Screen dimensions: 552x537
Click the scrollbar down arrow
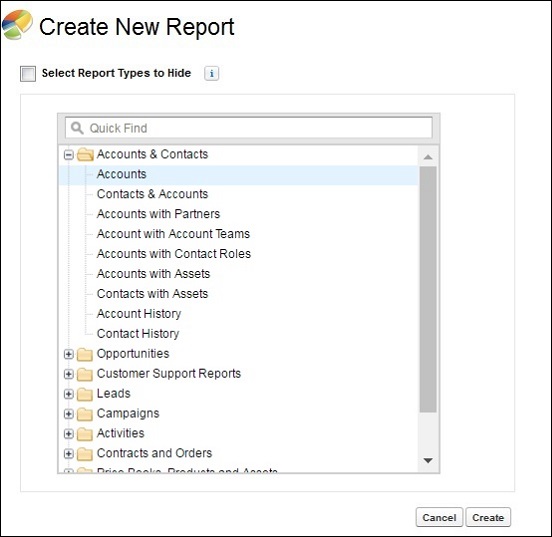pyautogui.click(x=428, y=460)
